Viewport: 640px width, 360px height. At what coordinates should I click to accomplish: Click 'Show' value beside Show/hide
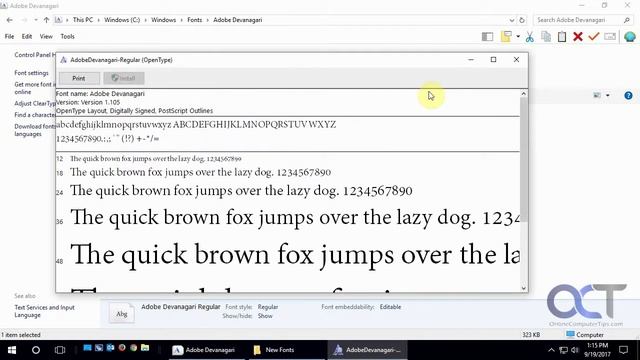click(x=265, y=316)
